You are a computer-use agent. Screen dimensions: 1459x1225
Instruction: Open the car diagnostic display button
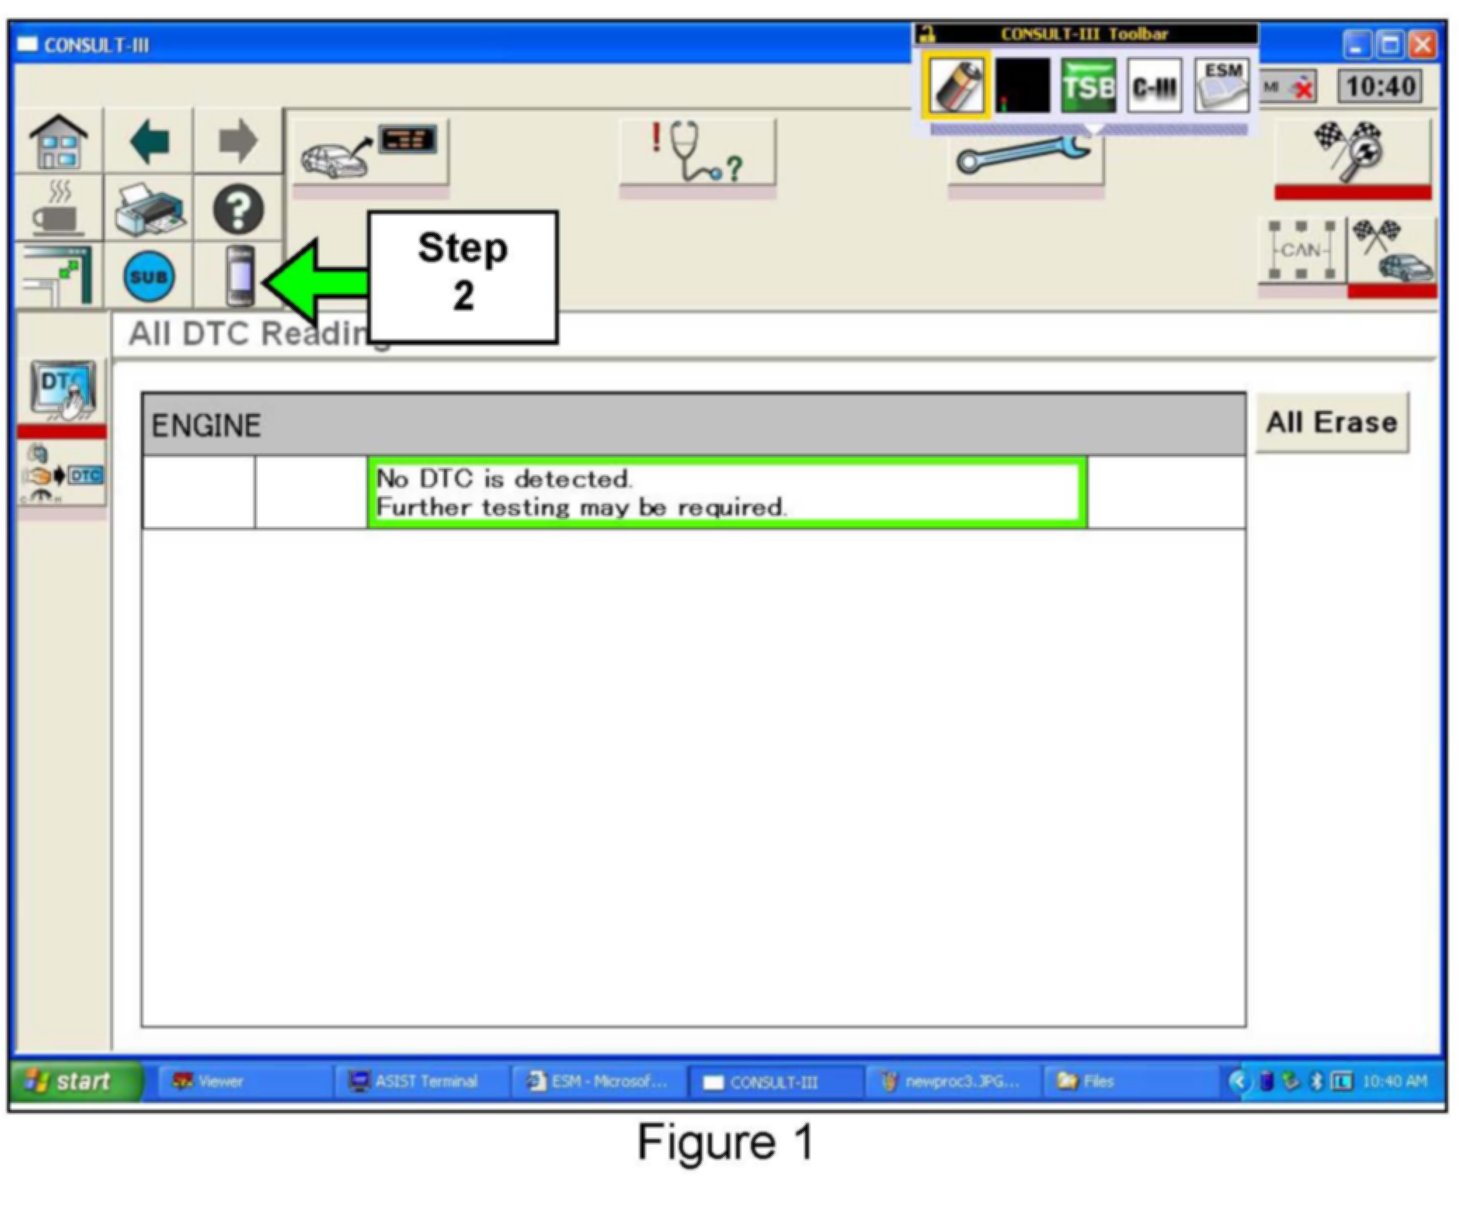(368, 152)
